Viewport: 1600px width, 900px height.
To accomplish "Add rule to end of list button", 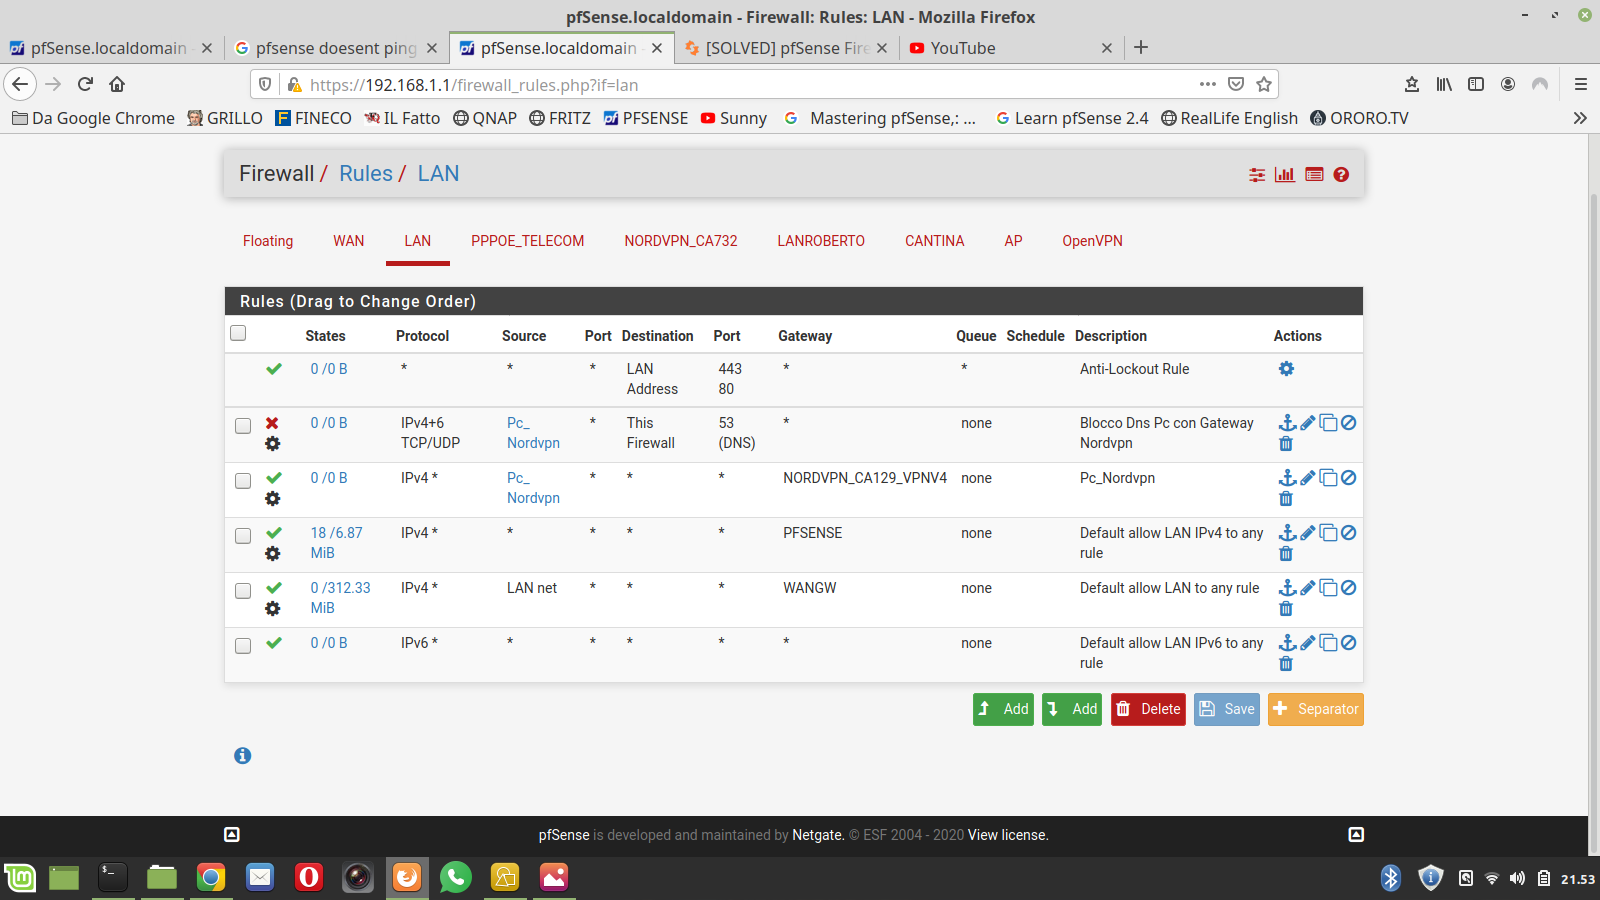I will tap(1072, 709).
